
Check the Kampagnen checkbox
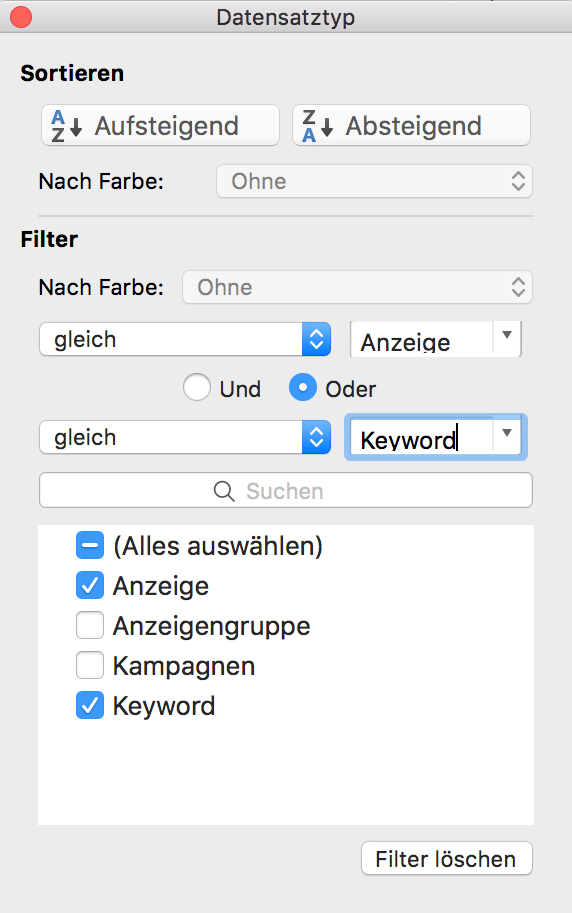90,666
